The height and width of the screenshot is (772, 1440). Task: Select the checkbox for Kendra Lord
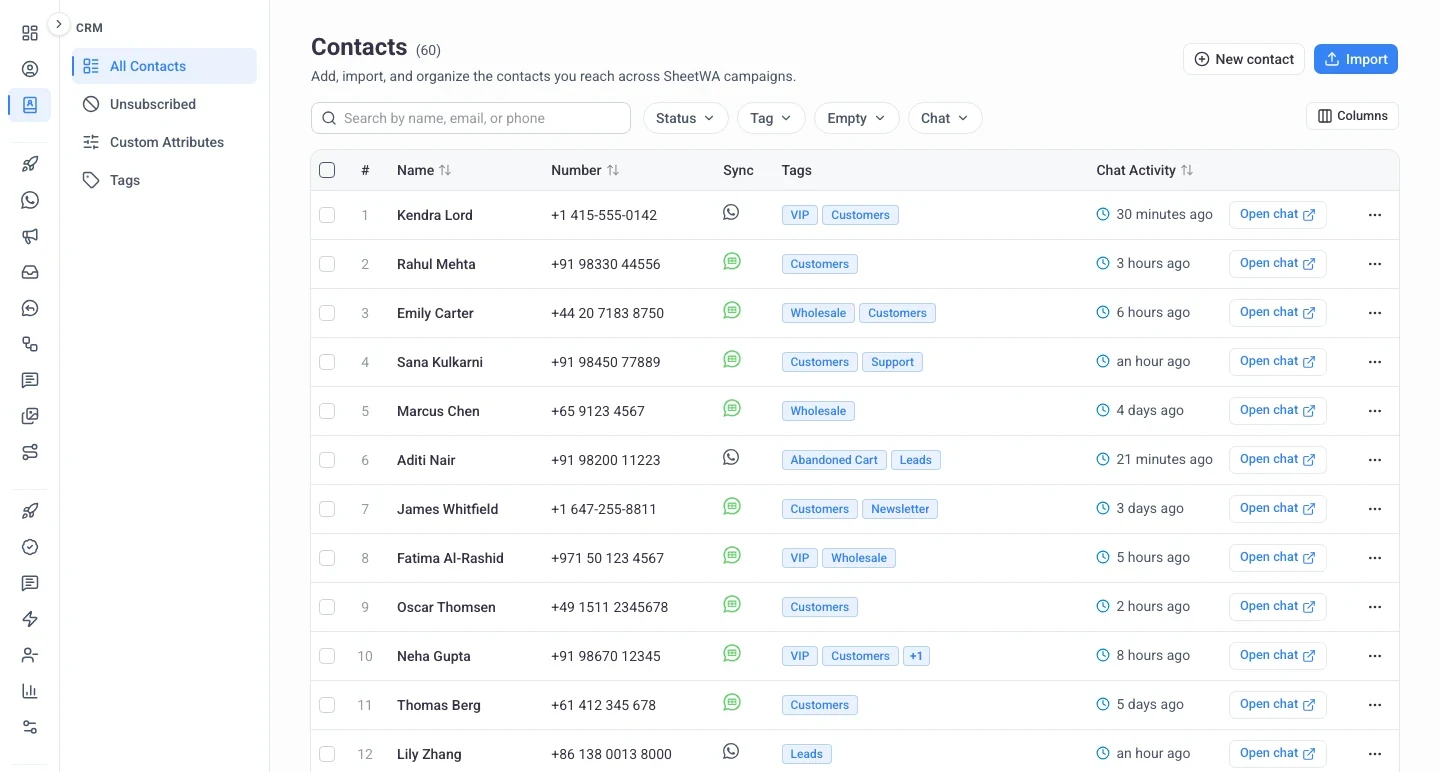click(x=327, y=215)
